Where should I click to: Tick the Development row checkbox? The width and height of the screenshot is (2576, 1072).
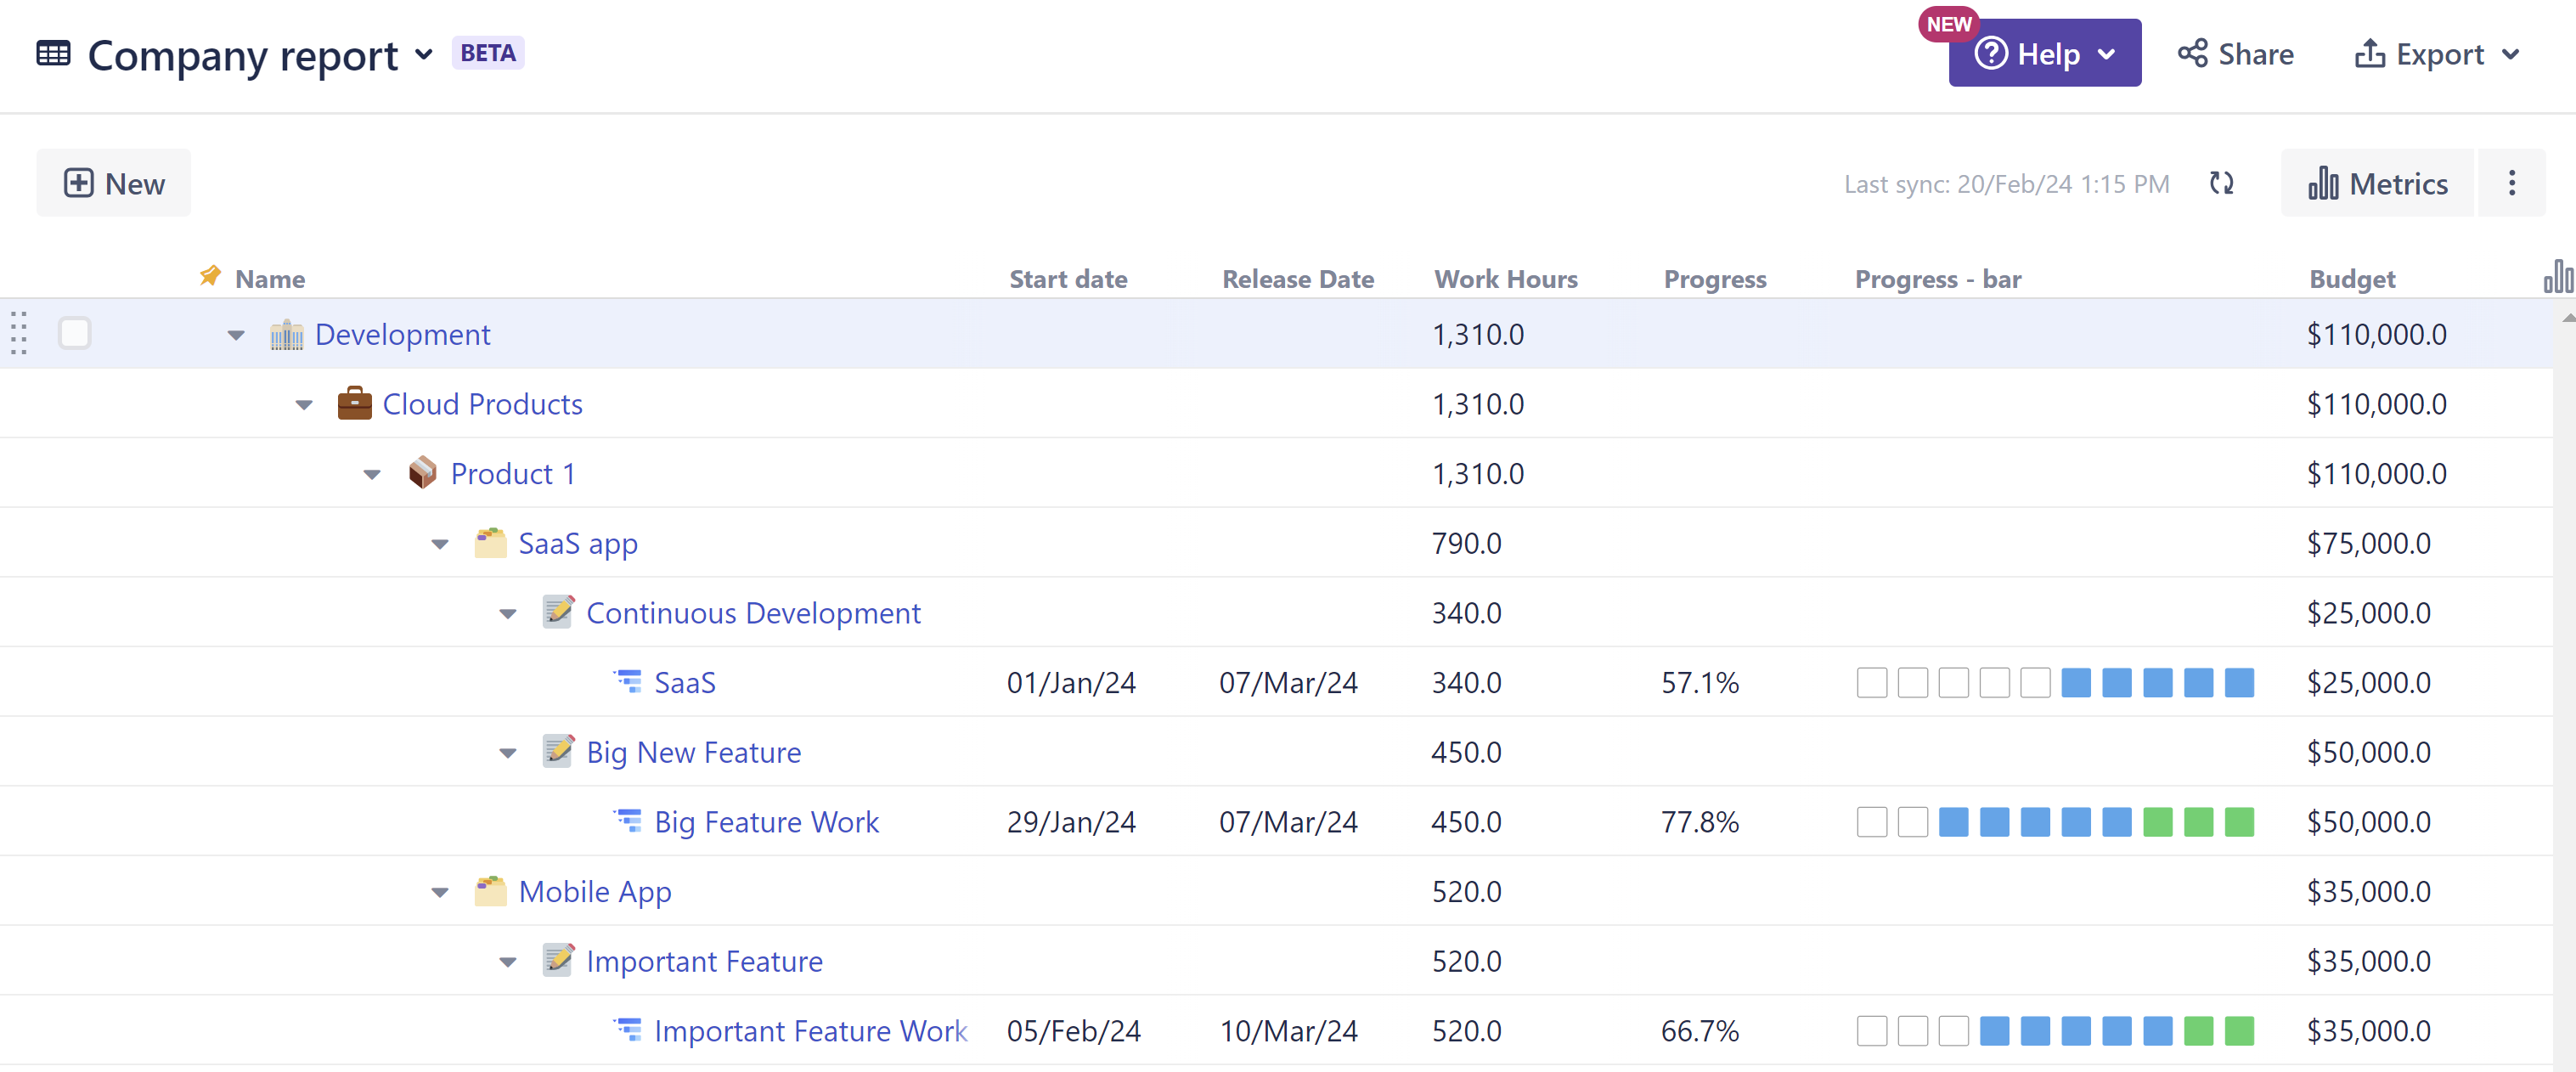pyautogui.click(x=75, y=333)
